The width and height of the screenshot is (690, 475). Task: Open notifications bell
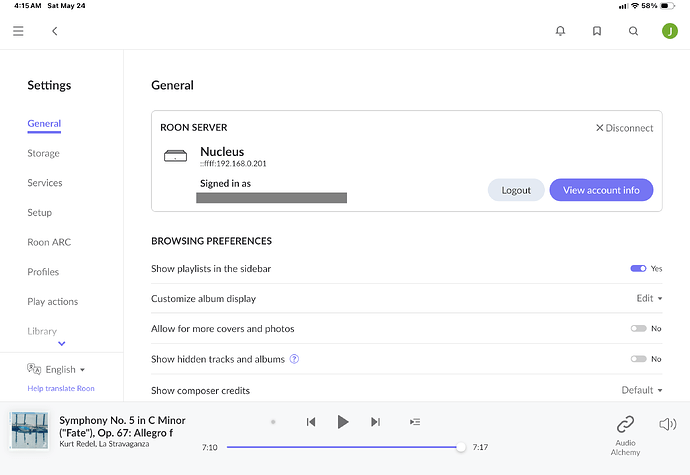click(x=560, y=31)
